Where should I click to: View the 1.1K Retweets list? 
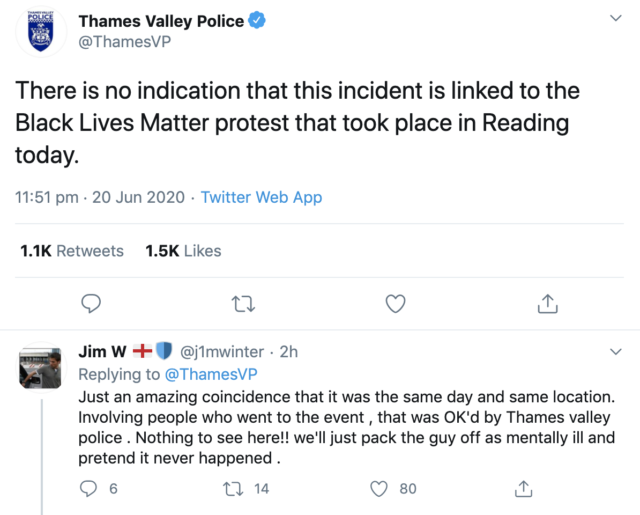coord(72,251)
